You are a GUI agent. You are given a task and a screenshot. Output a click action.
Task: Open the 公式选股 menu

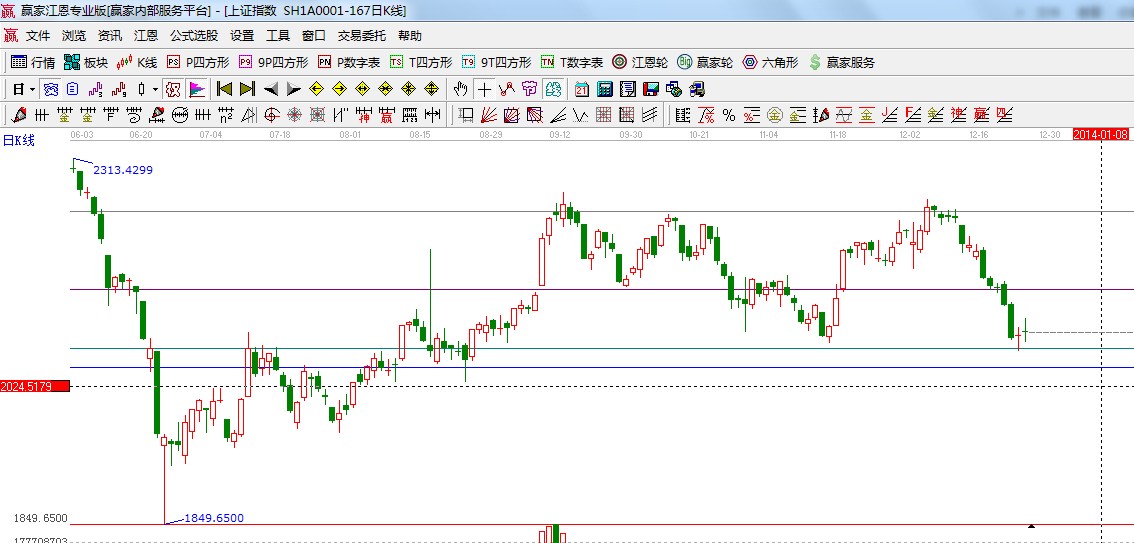[x=193, y=35]
